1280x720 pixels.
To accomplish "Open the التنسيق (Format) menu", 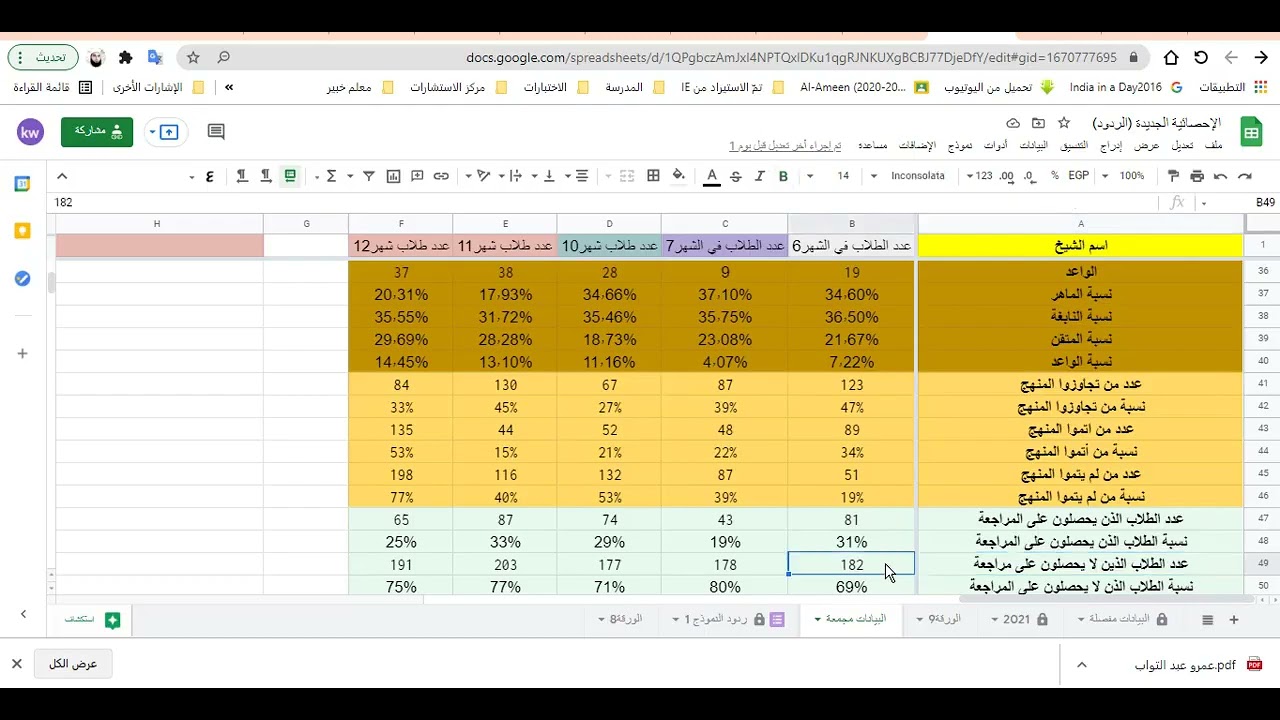I will click(x=1075, y=146).
